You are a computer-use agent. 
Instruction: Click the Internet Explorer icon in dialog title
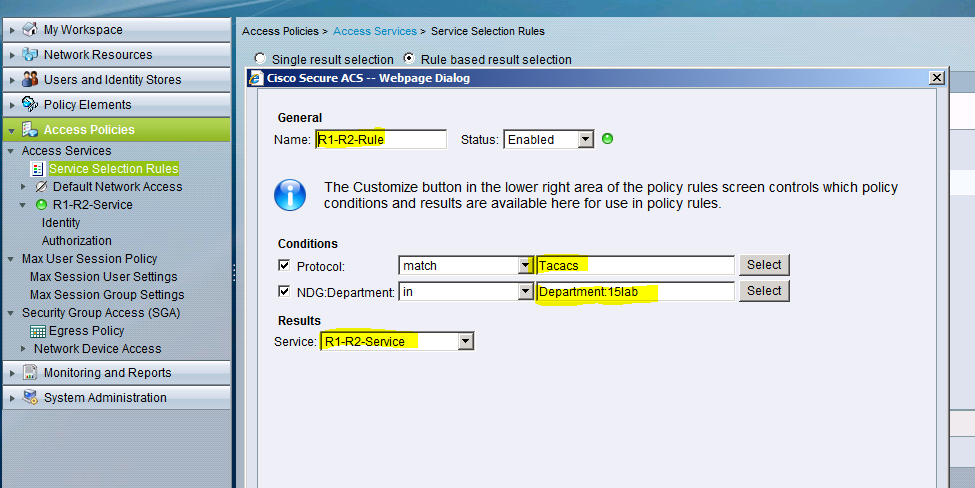(x=256, y=78)
